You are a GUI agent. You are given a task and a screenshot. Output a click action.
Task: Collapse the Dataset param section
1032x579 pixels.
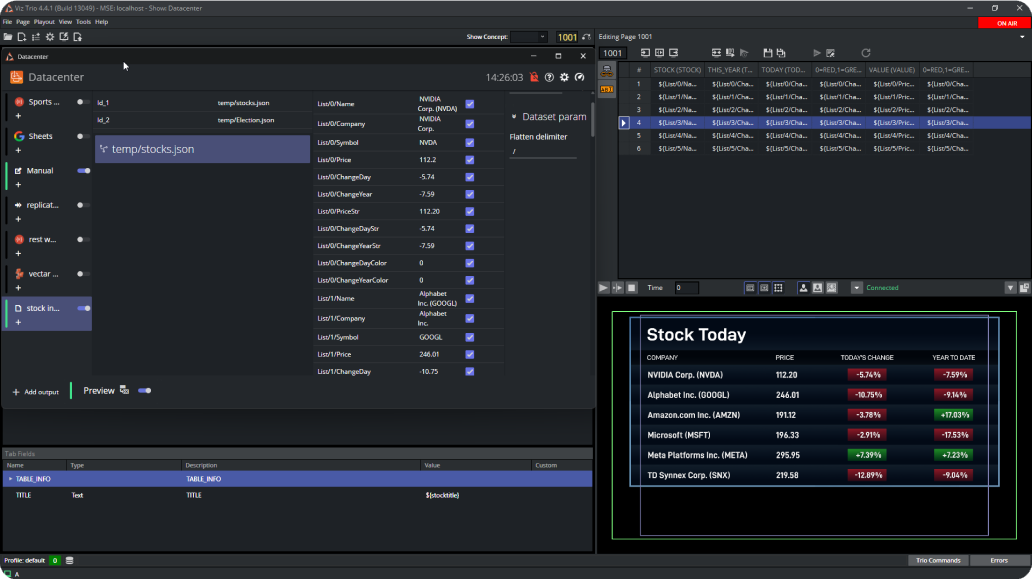[514, 116]
